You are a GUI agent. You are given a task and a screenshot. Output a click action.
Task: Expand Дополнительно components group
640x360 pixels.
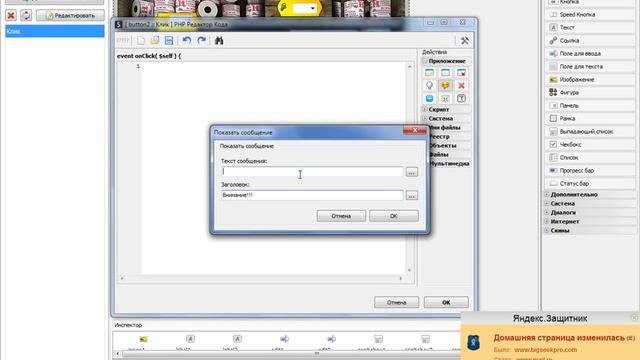pyautogui.click(x=547, y=195)
